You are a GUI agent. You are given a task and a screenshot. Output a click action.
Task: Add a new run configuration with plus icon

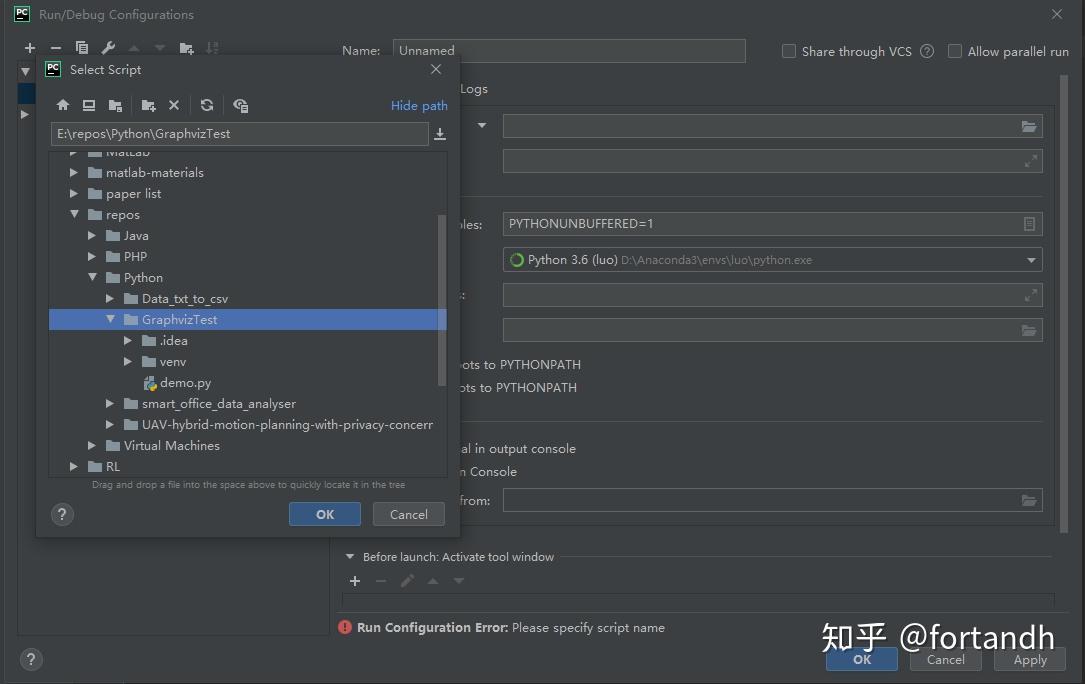[29, 47]
